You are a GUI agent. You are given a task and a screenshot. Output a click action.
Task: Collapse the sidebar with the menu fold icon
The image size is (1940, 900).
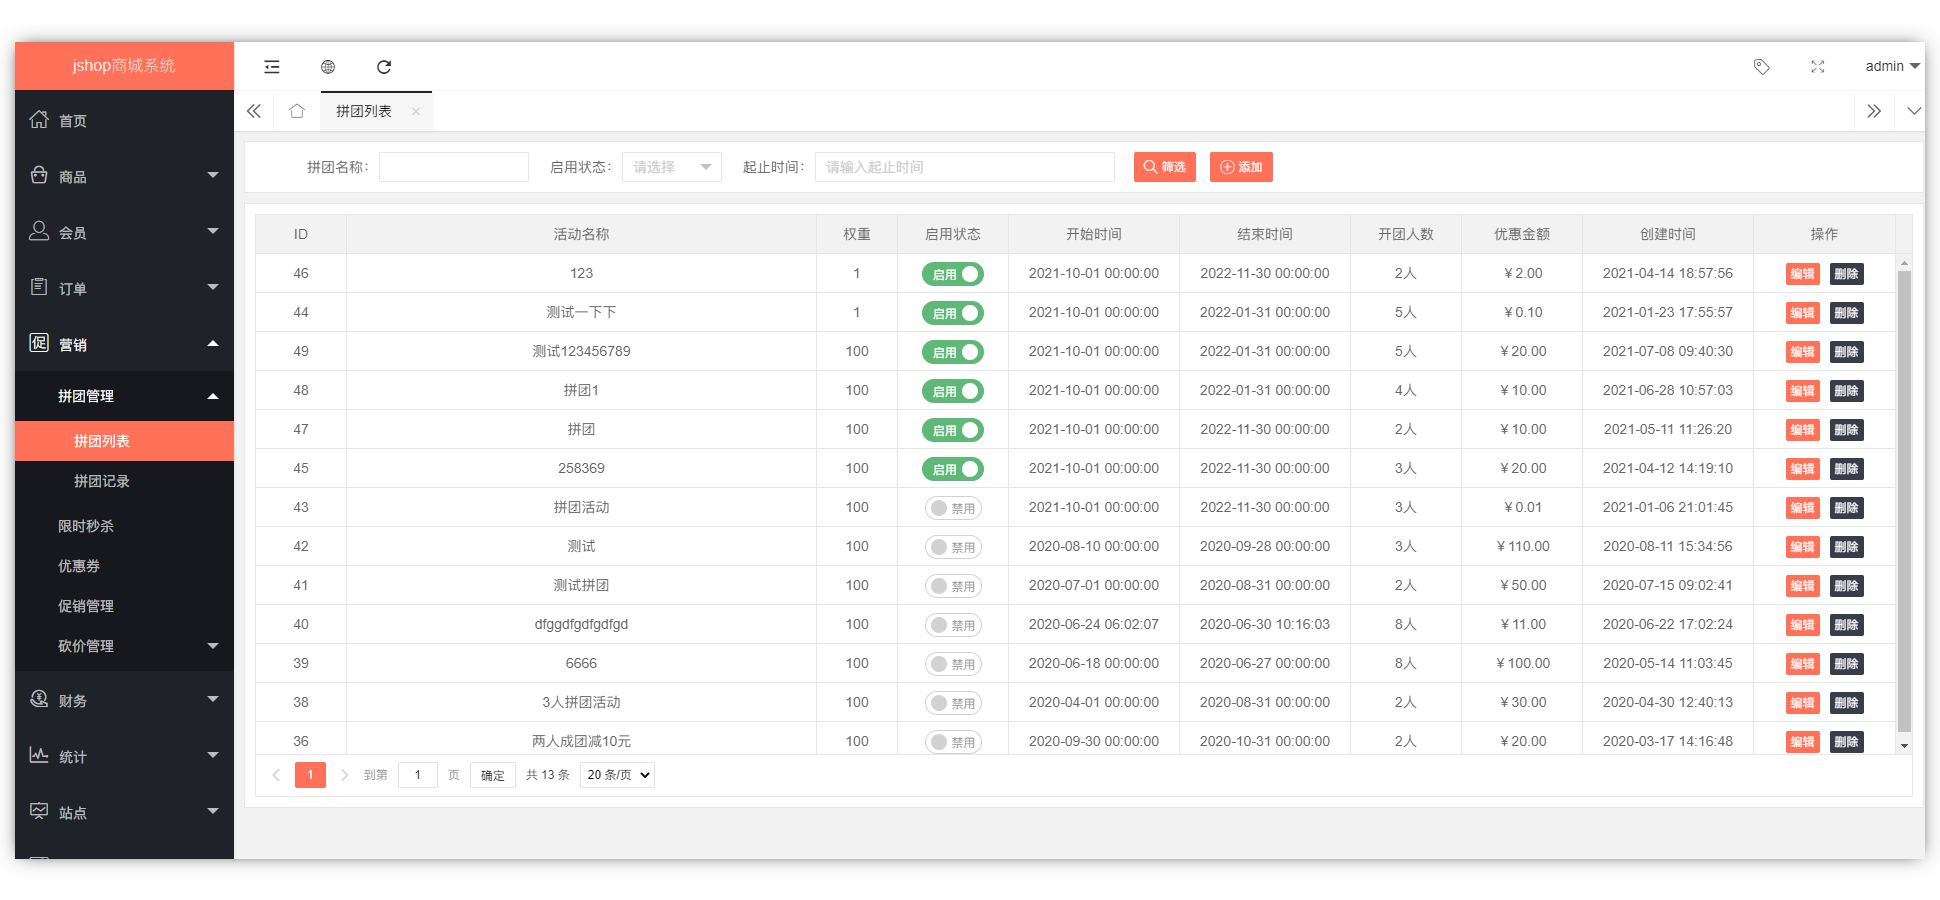click(272, 67)
